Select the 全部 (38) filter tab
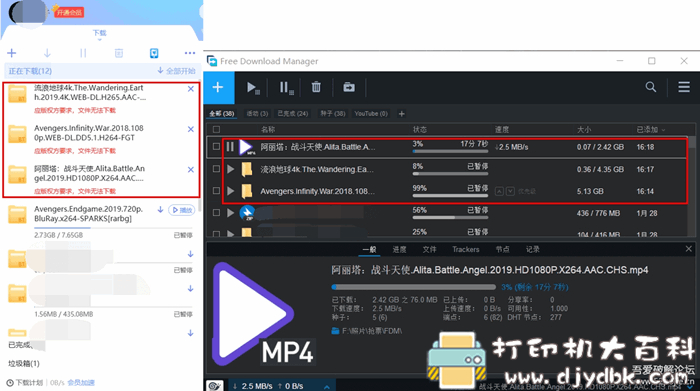The width and height of the screenshot is (700, 391). click(222, 114)
